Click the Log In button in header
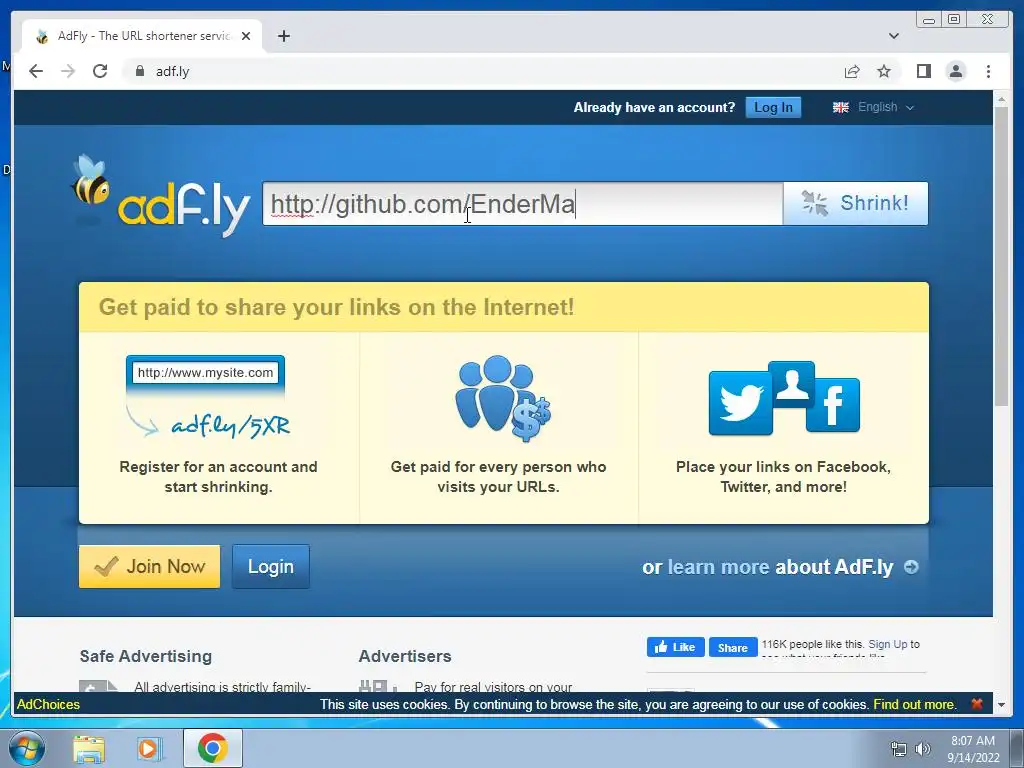 point(773,107)
